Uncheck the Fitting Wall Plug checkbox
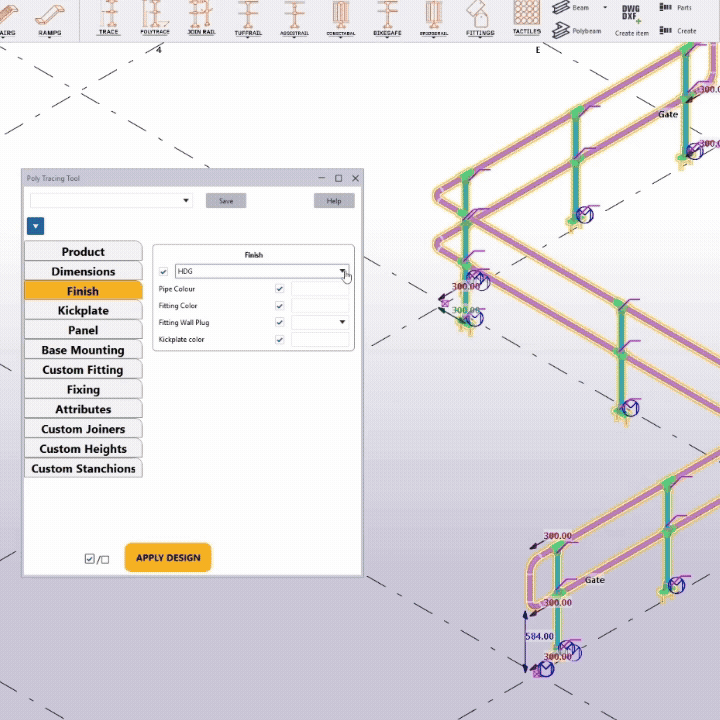 [x=280, y=323]
